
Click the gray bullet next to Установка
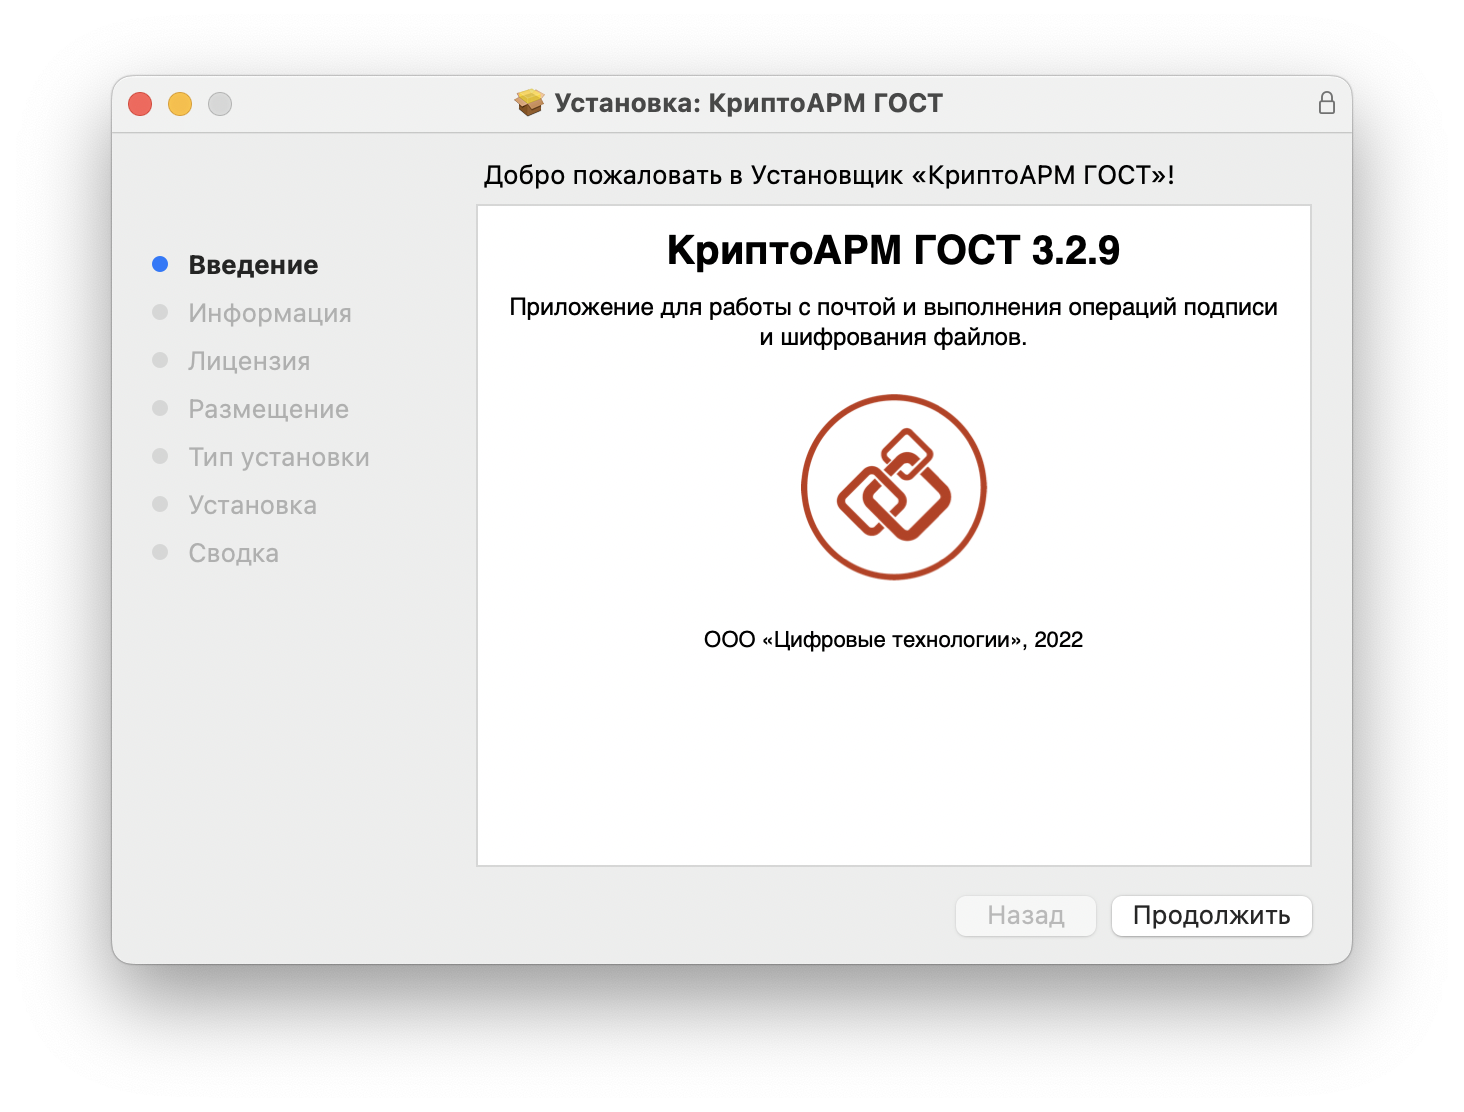160,503
